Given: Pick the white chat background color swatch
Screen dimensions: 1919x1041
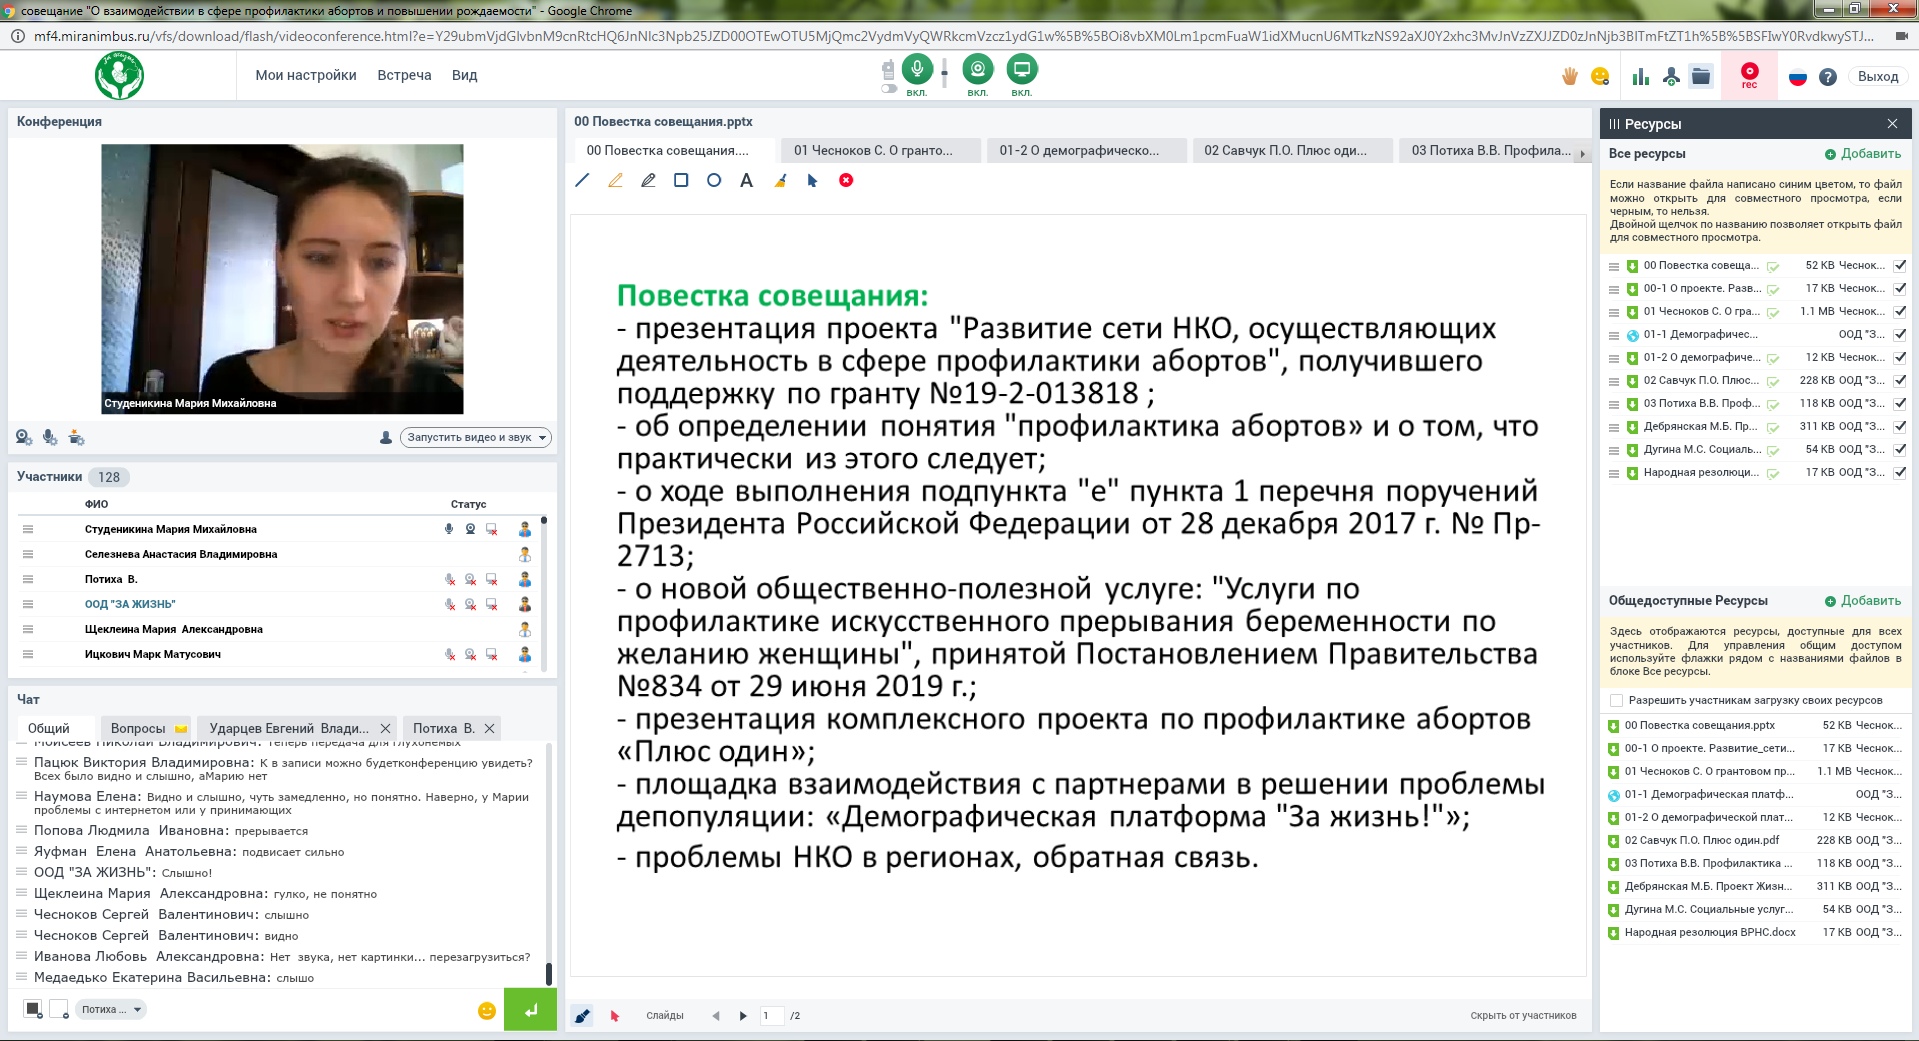Looking at the screenshot, I should [x=59, y=1009].
